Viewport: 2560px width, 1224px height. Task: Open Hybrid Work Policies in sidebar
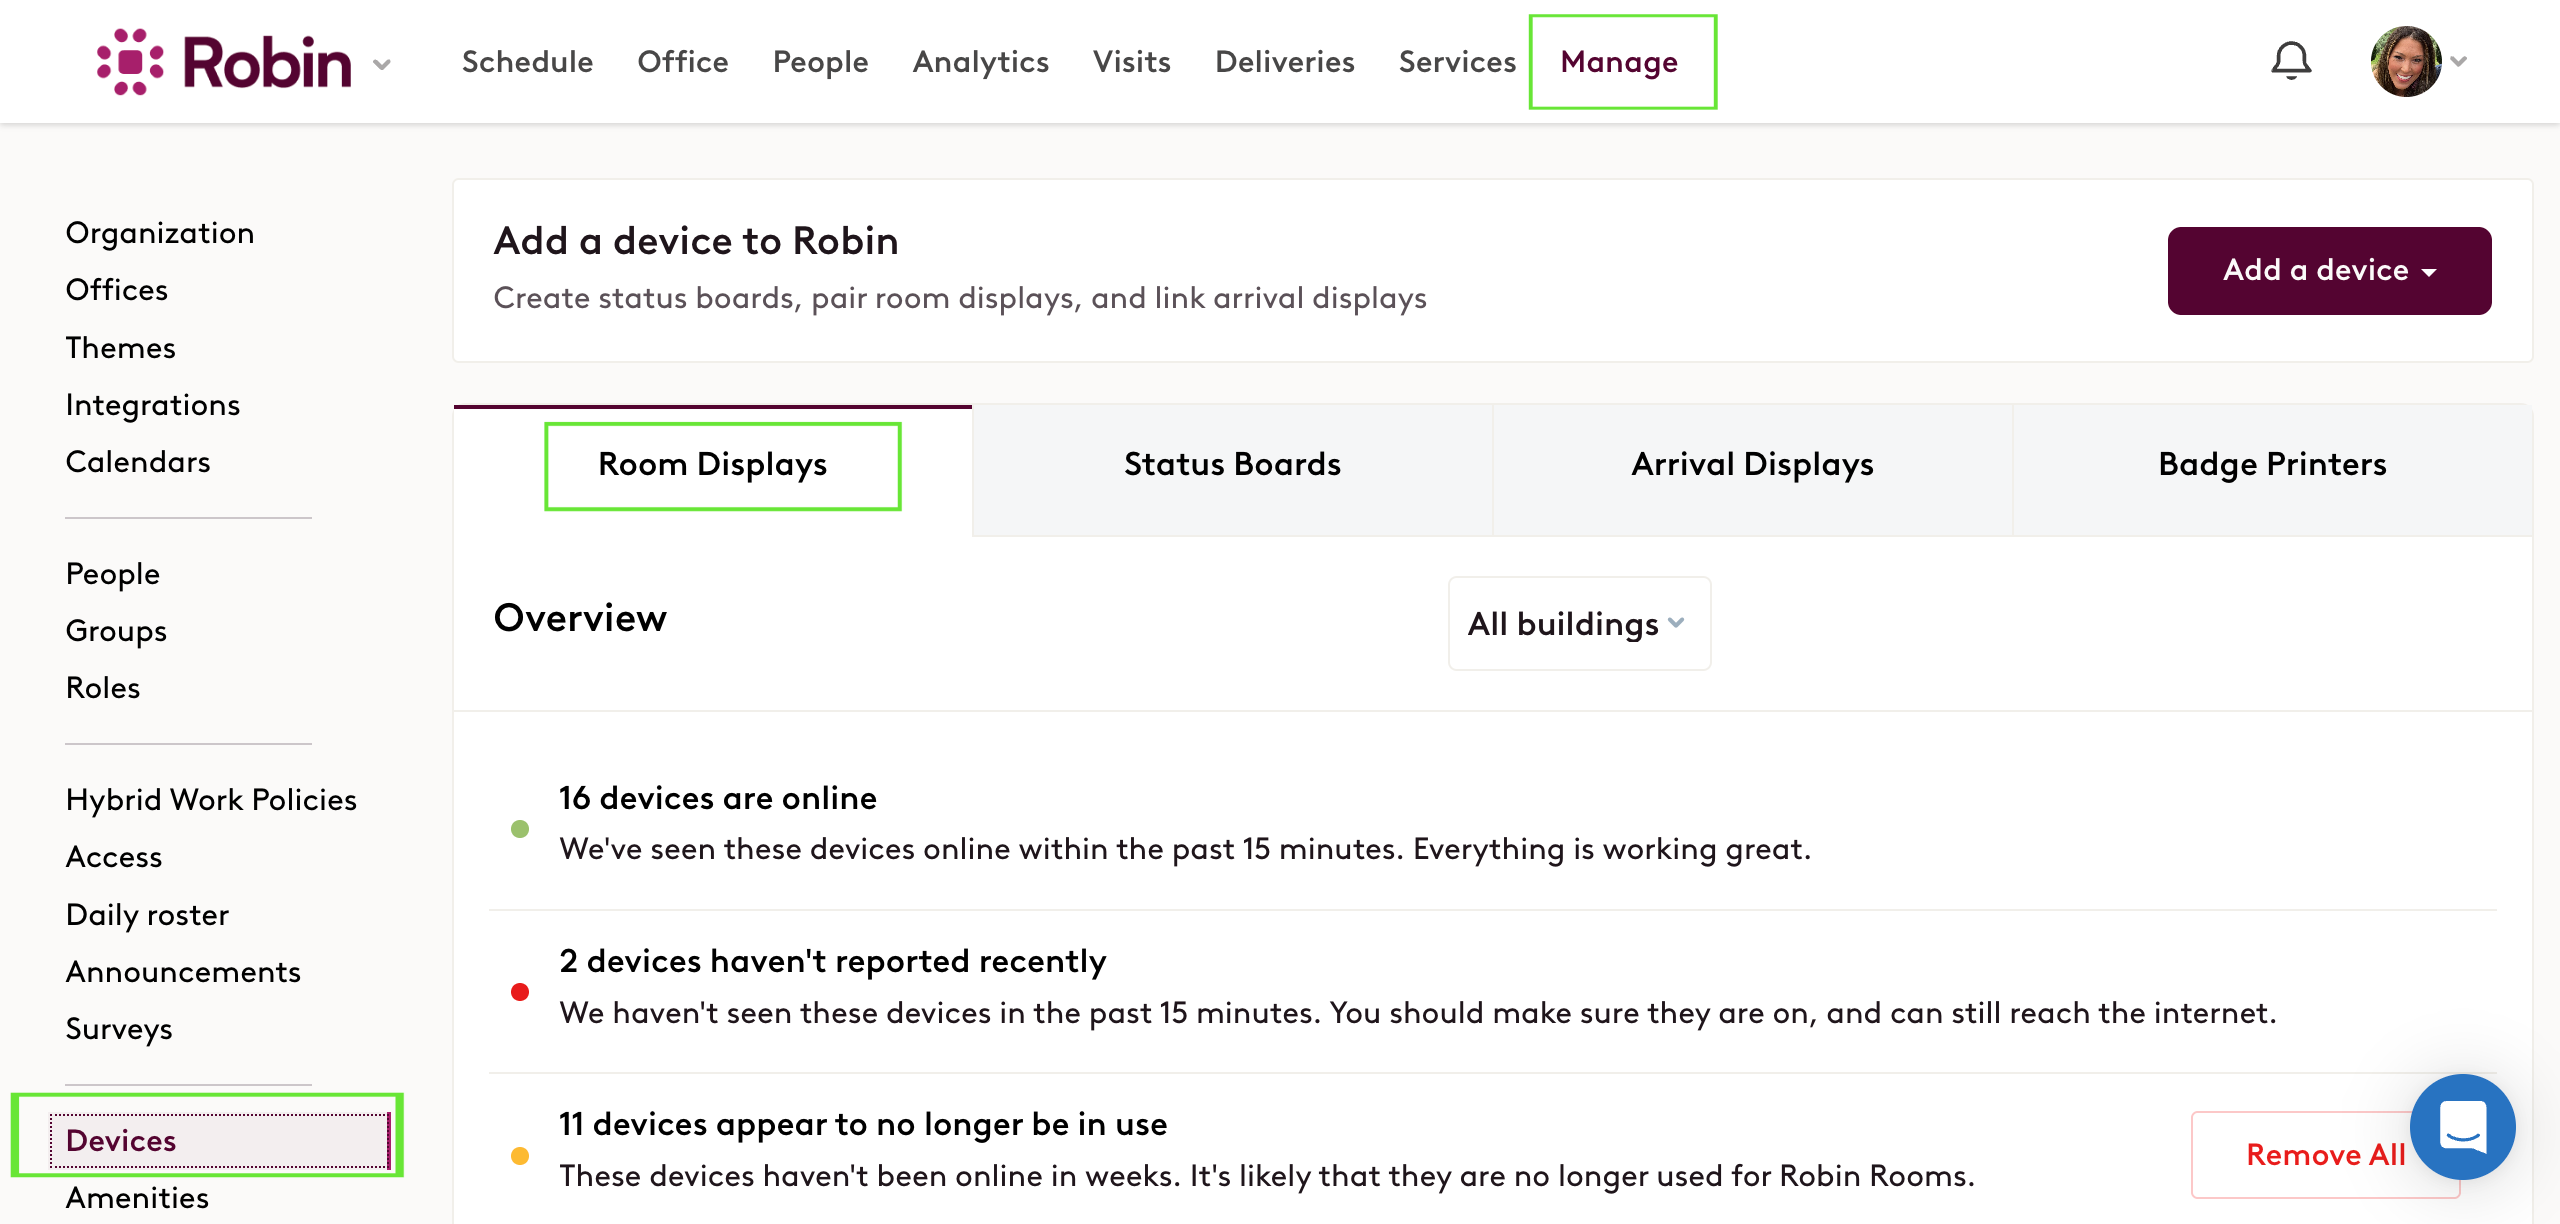211,800
